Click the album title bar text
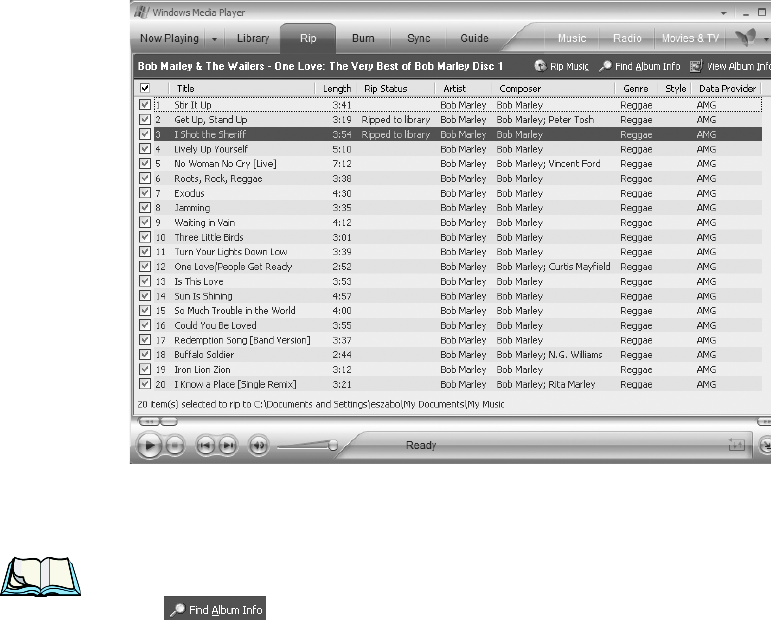The image size is (771, 620). pos(320,66)
